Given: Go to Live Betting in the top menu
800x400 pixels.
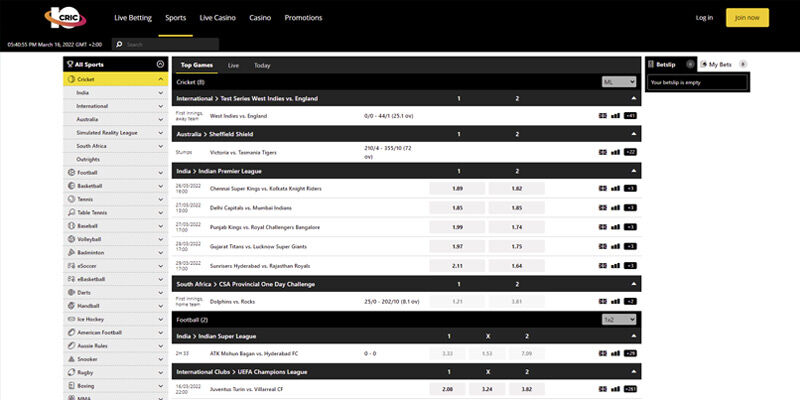Looking at the screenshot, I should coord(133,18).
